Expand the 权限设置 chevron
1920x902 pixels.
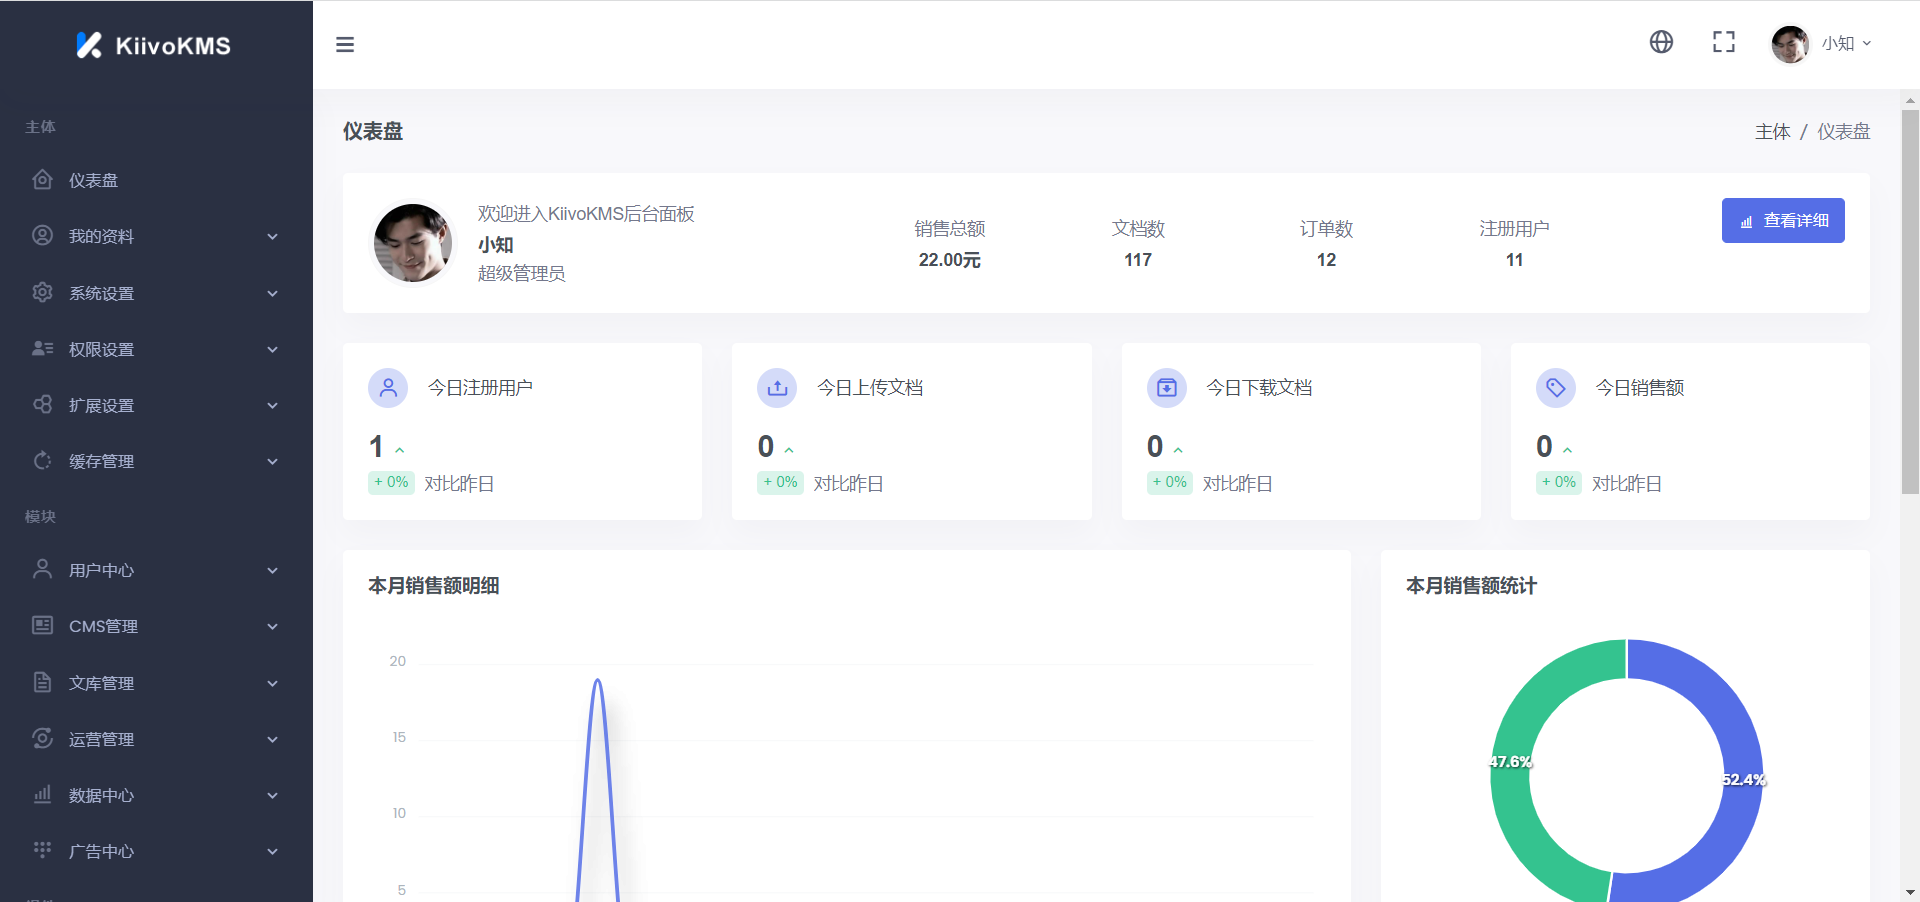[272, 349]
